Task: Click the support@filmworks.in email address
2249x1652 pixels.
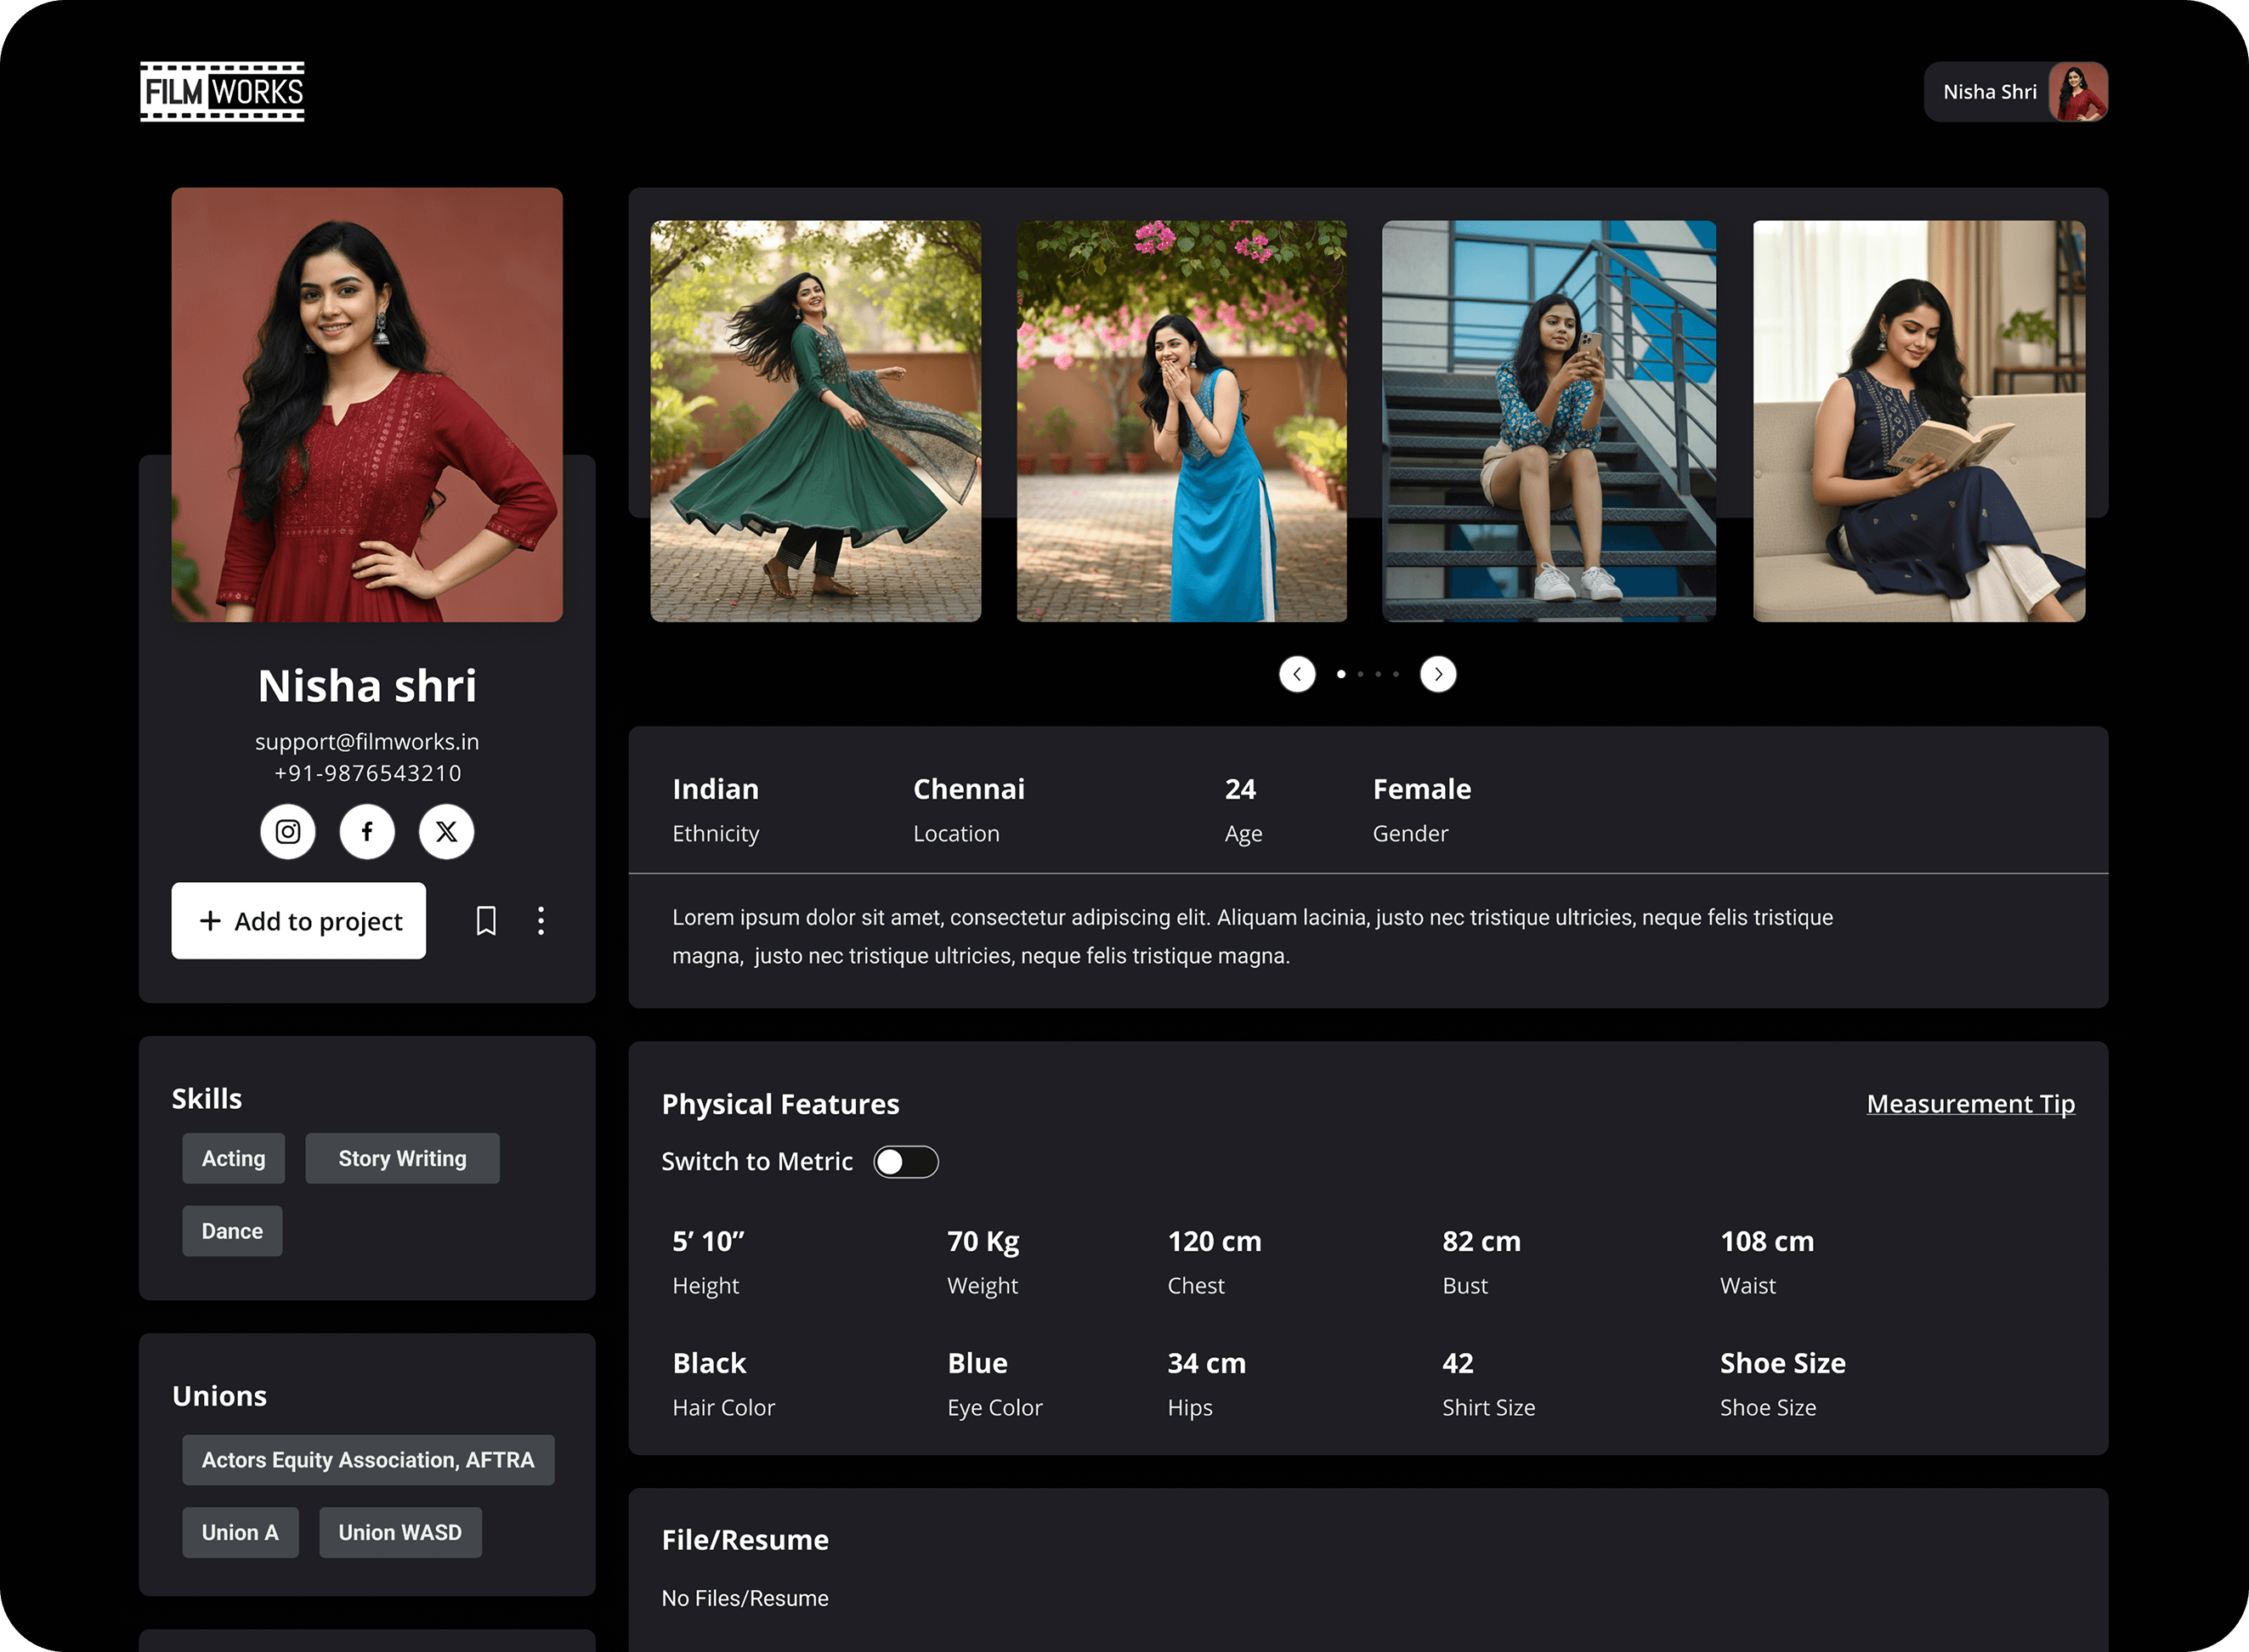Action: click(367, 742)
